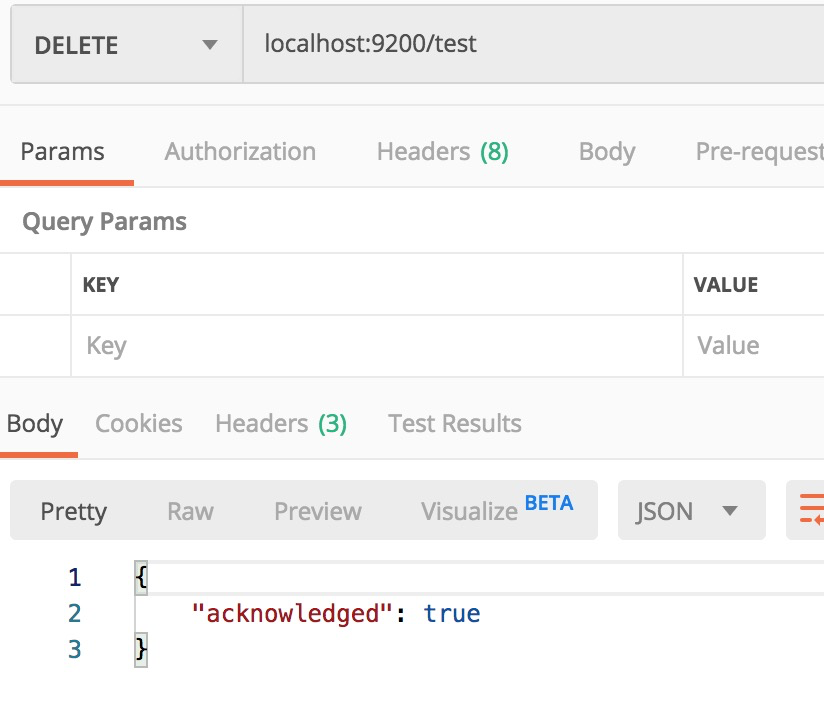Toggle the orange line-wrap icon
824x708 pixels.
point(808,510)
